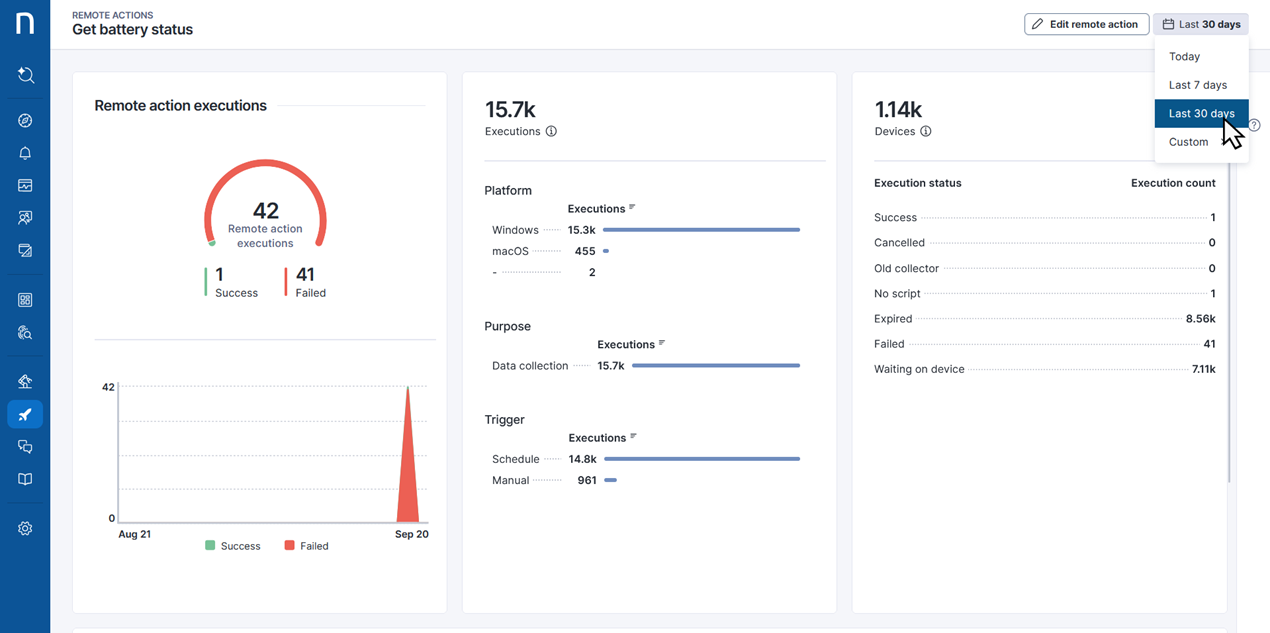This screenshot has height=633, width=1270.
Task: Select Today from the timeframe menu
Action: 1185,57
